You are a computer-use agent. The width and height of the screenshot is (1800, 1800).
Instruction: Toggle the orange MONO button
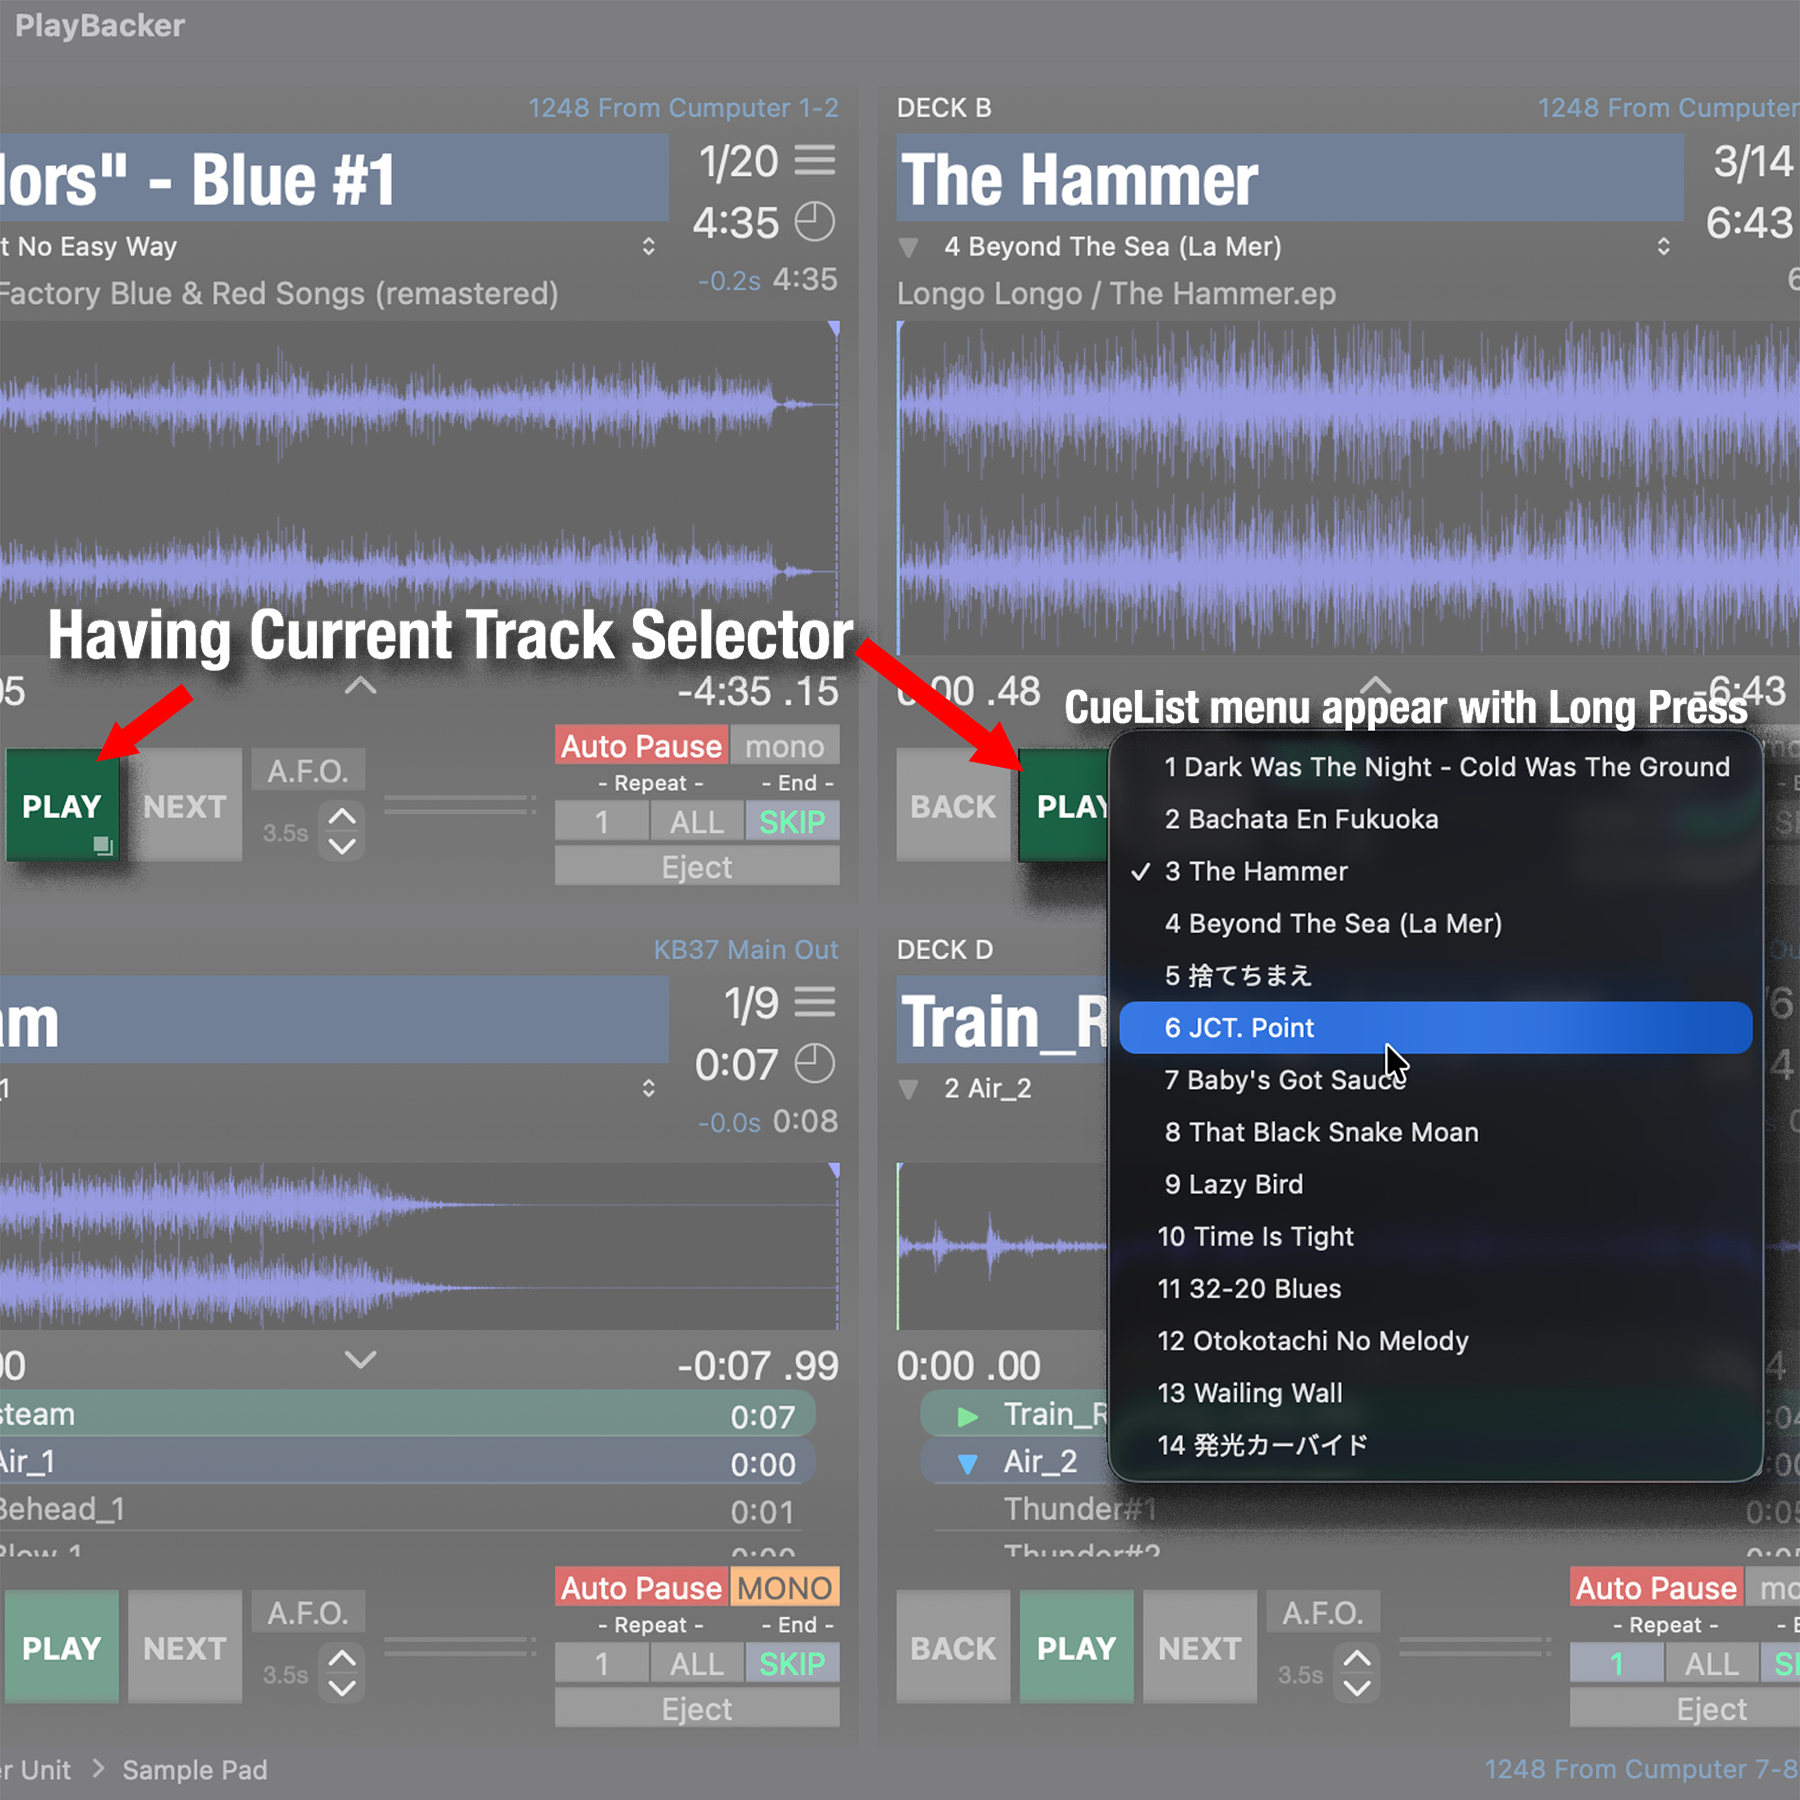(785, 1588)
